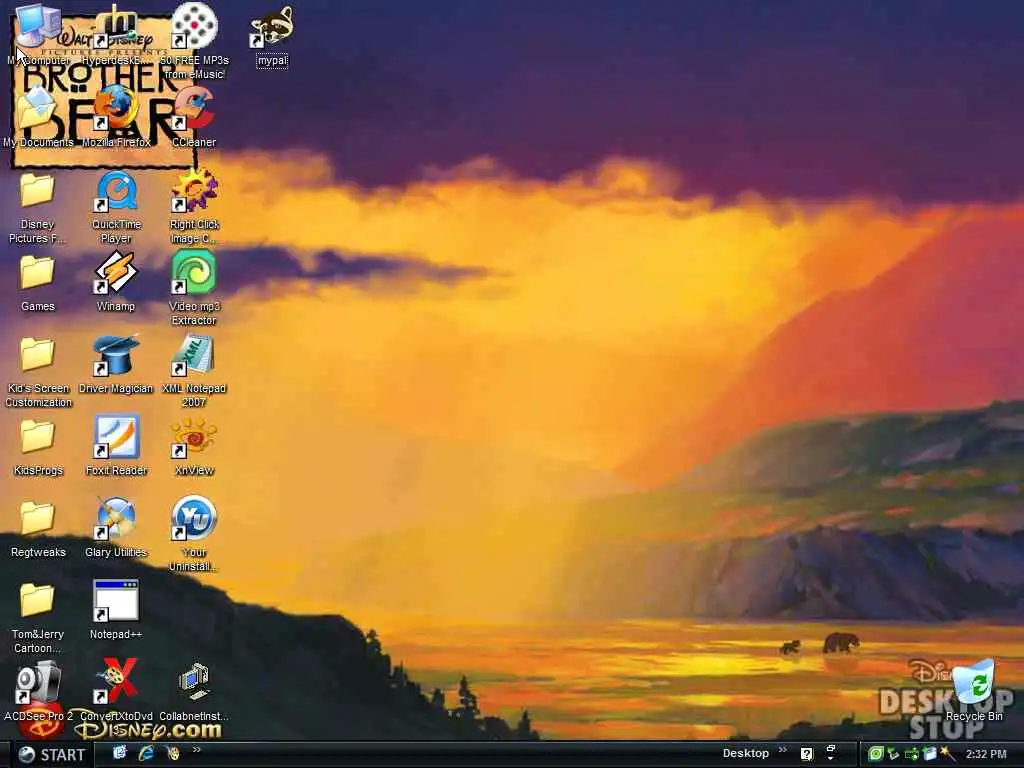The image size is (1024, 768).
Task: Click the green circular system tray icon
Action: click(x=876, y=754)
